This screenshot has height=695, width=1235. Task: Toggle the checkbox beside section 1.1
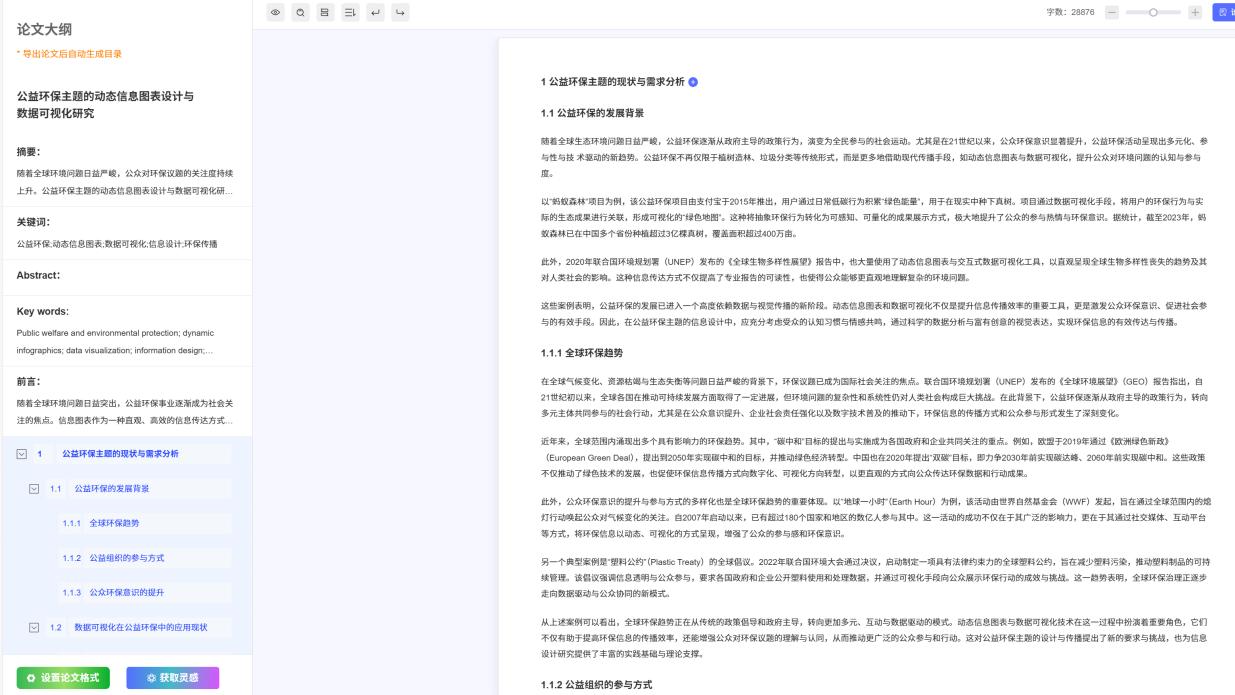coord(34,489)
